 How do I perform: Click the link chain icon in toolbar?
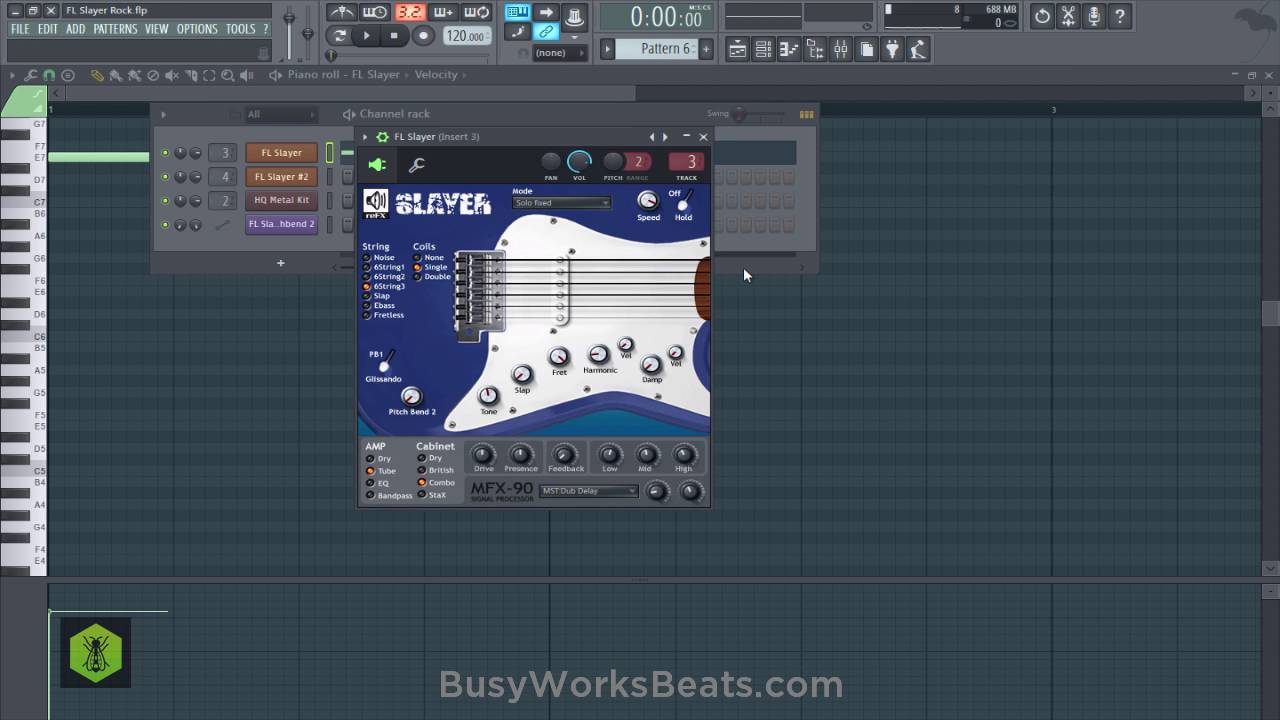click(546, 32)
